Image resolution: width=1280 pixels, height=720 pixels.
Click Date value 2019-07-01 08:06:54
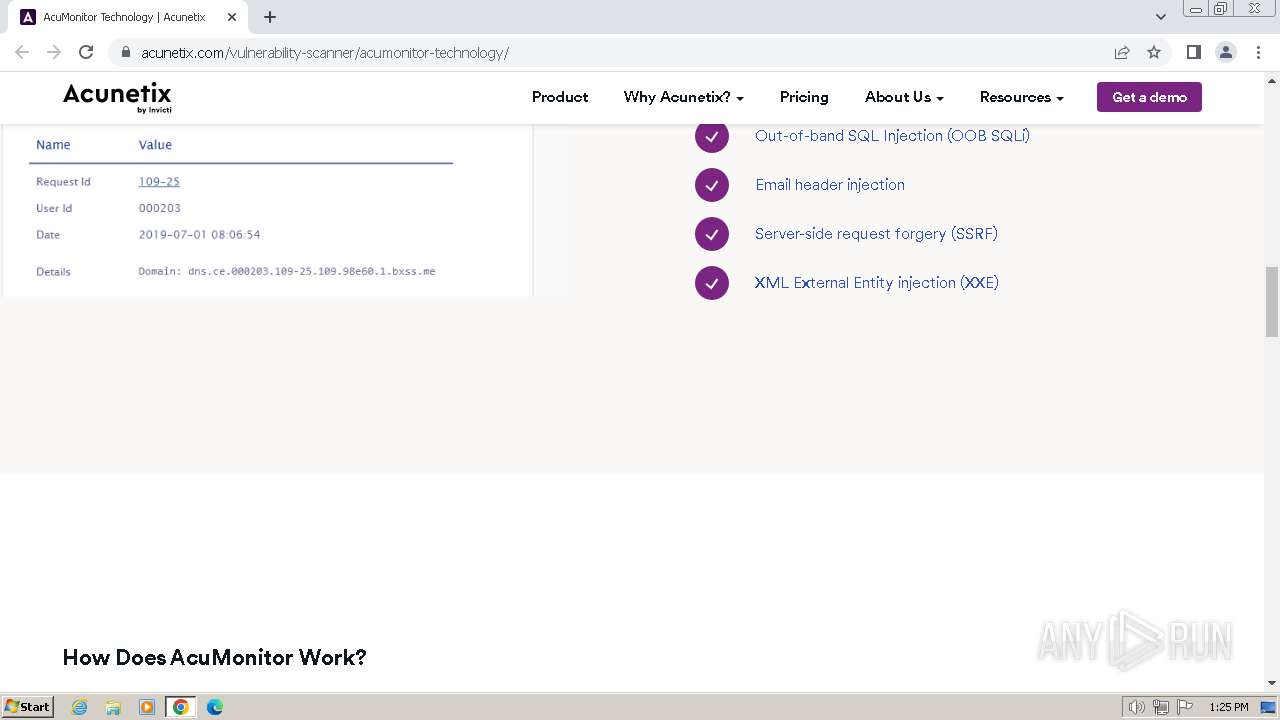tap(199, 235)
